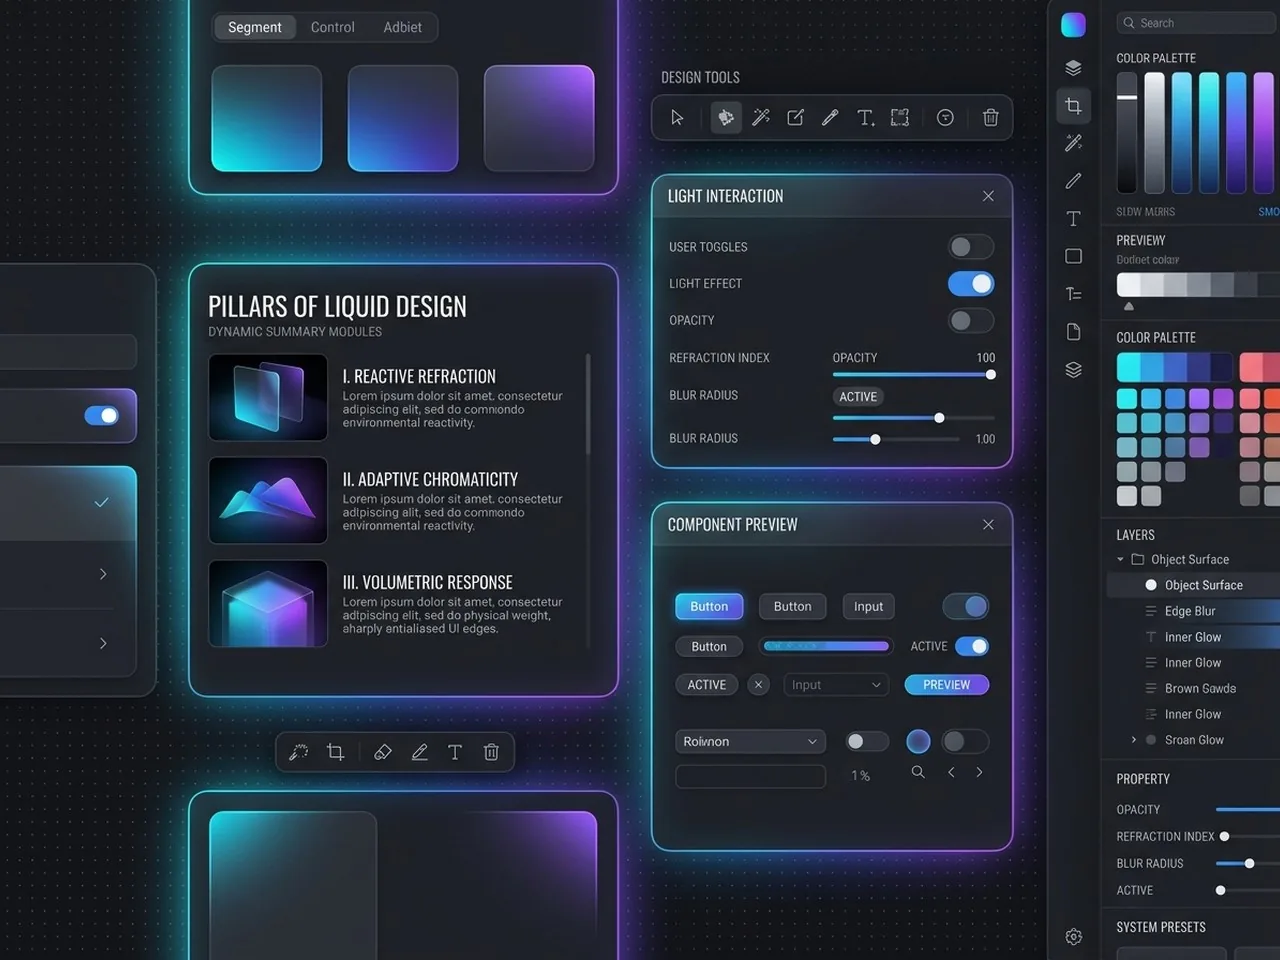Turn off the Light Effect toggle
The width and height of the screenshot is (1280, 960).
[x=970, y=284]
